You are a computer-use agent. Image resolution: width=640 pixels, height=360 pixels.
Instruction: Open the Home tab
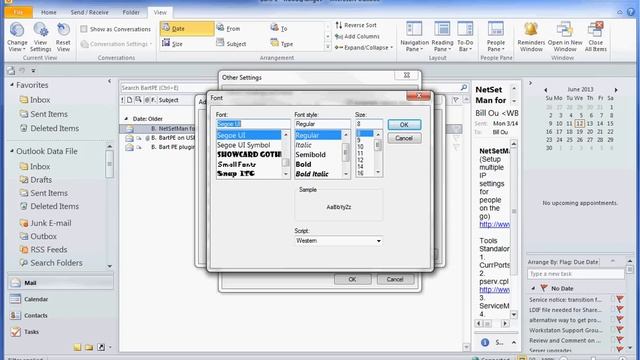point(49,12)
